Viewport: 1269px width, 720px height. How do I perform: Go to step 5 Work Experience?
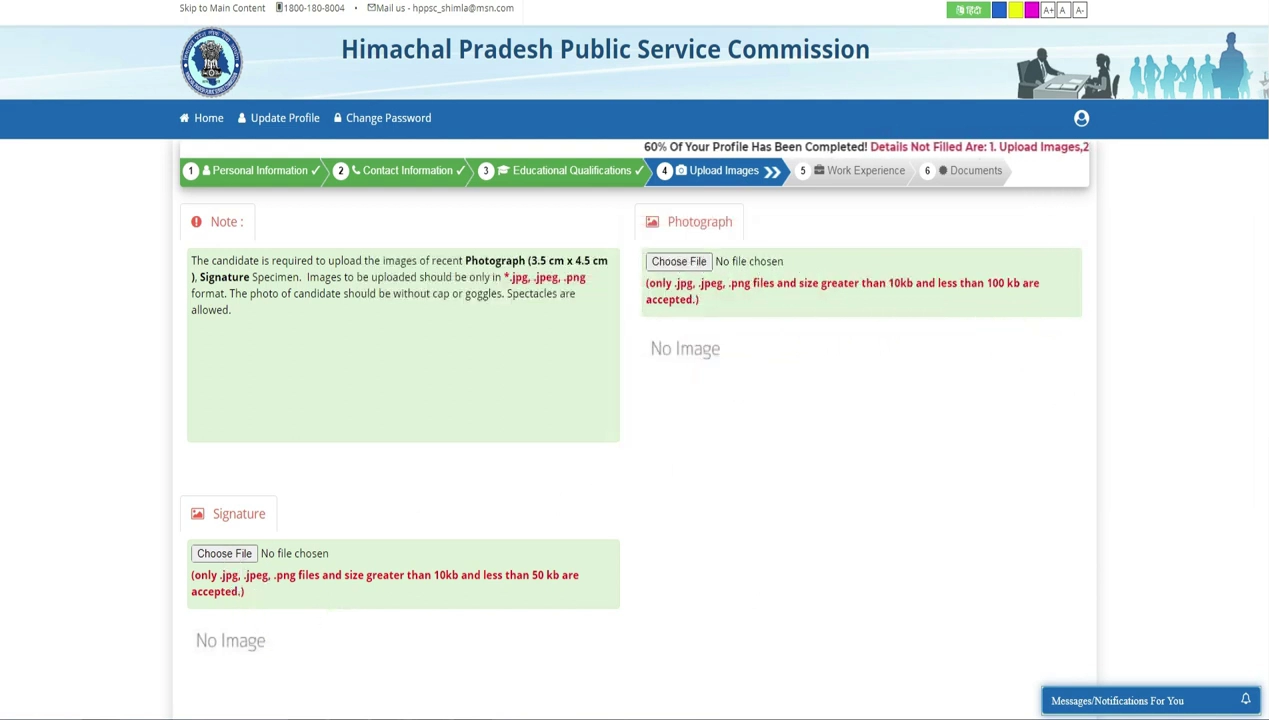(x=853, y=171)
